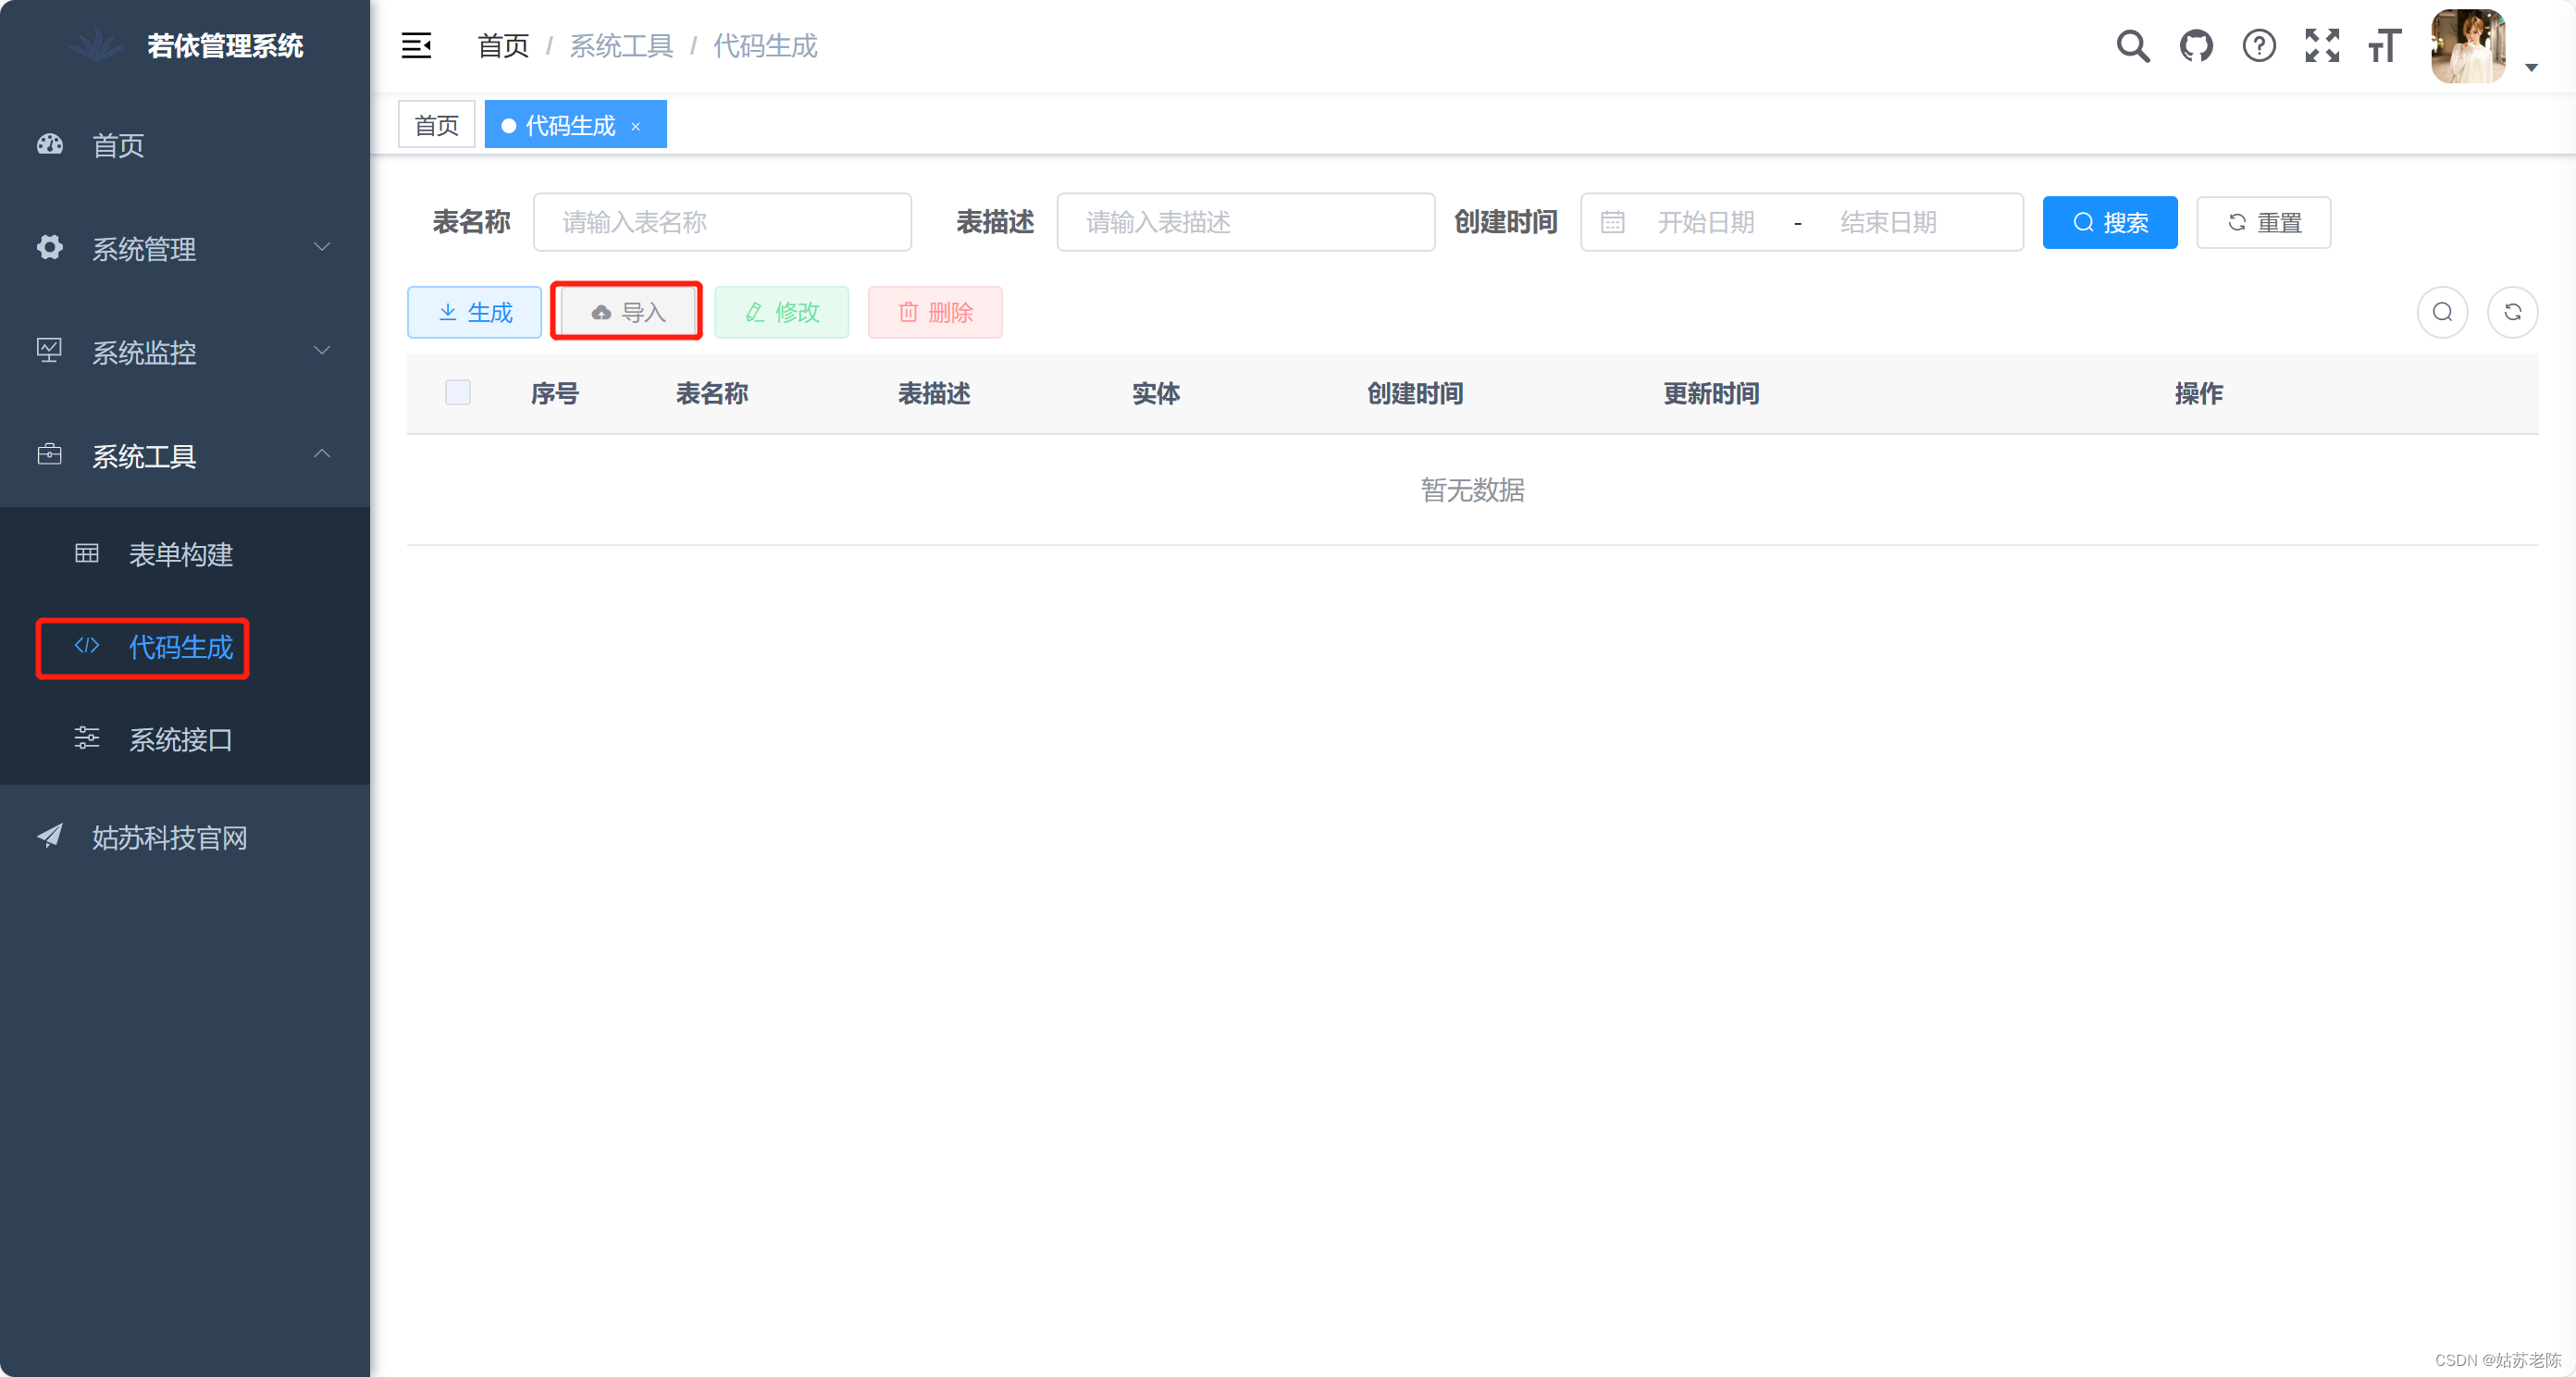Close the 代码生成 tab
Viewport: 2576px width, 1377px height.
pyautogui.click(x=635, y=126)
